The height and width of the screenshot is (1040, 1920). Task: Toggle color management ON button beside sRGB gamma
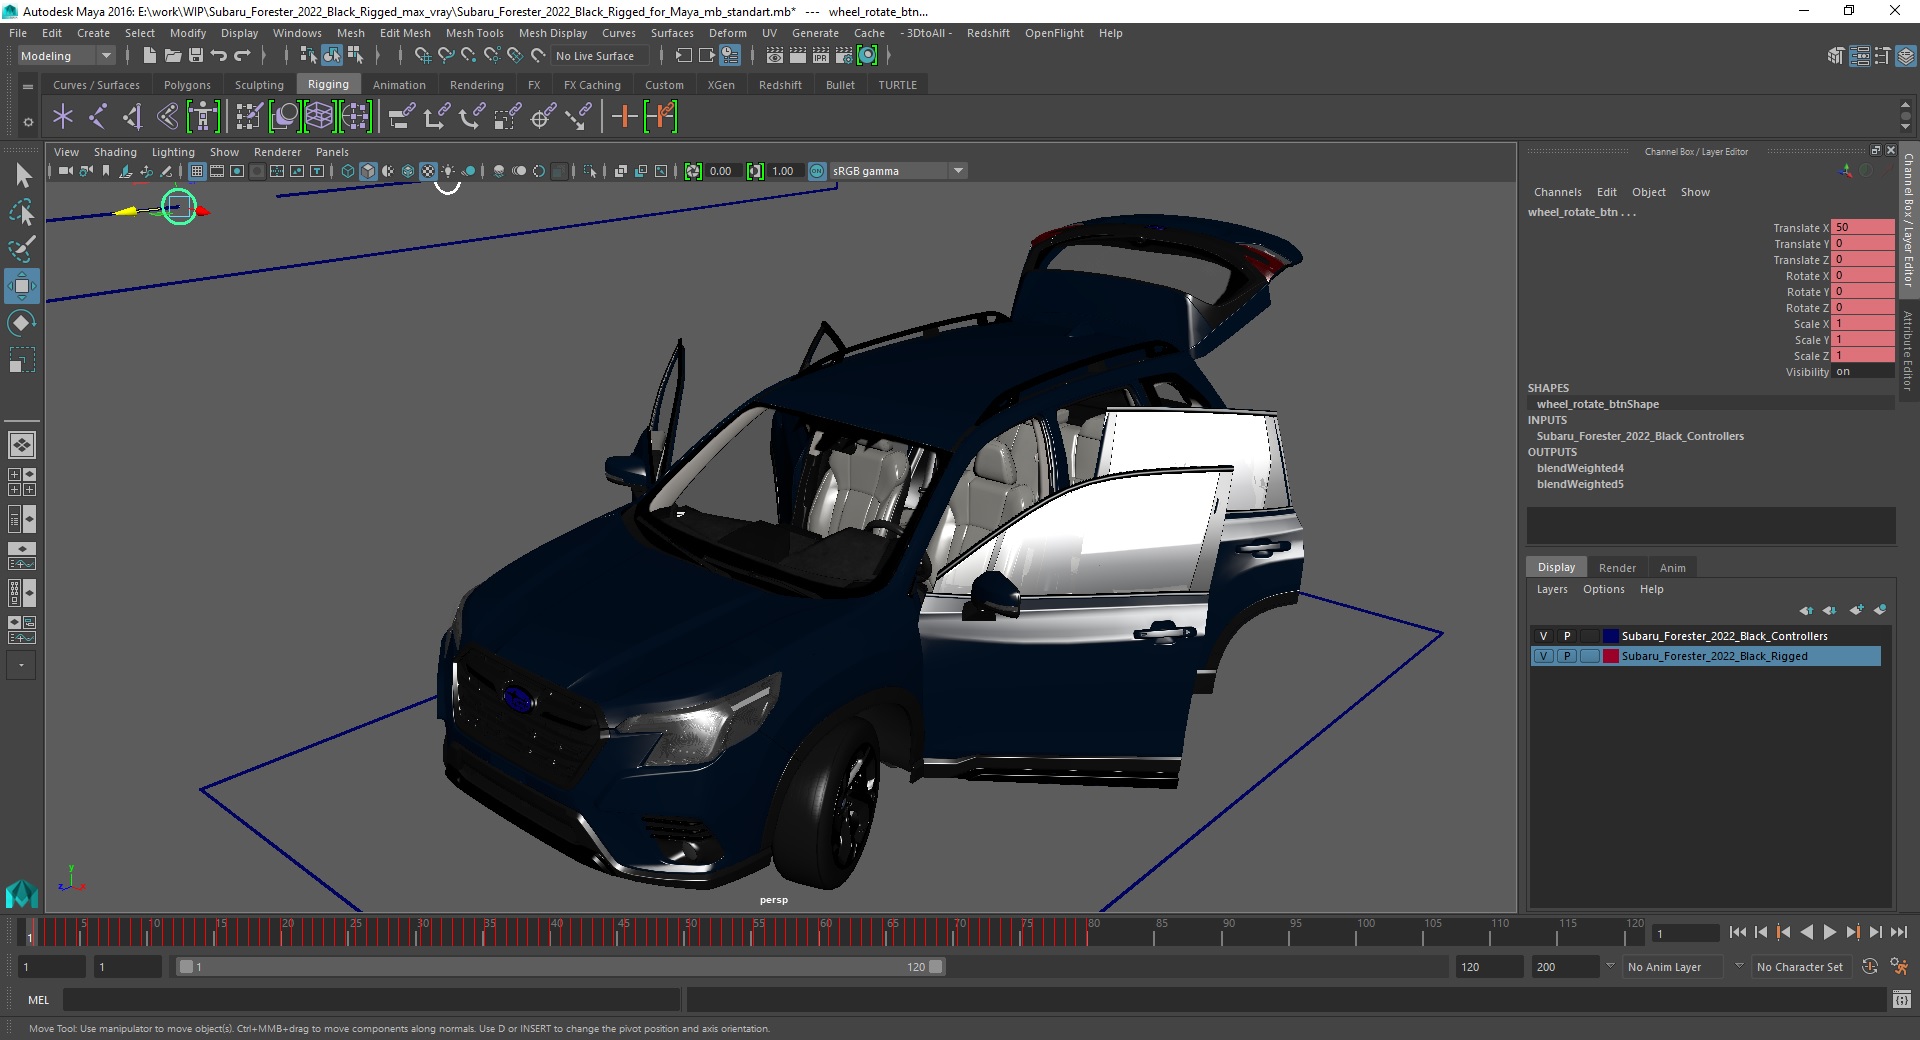(817, 171)
